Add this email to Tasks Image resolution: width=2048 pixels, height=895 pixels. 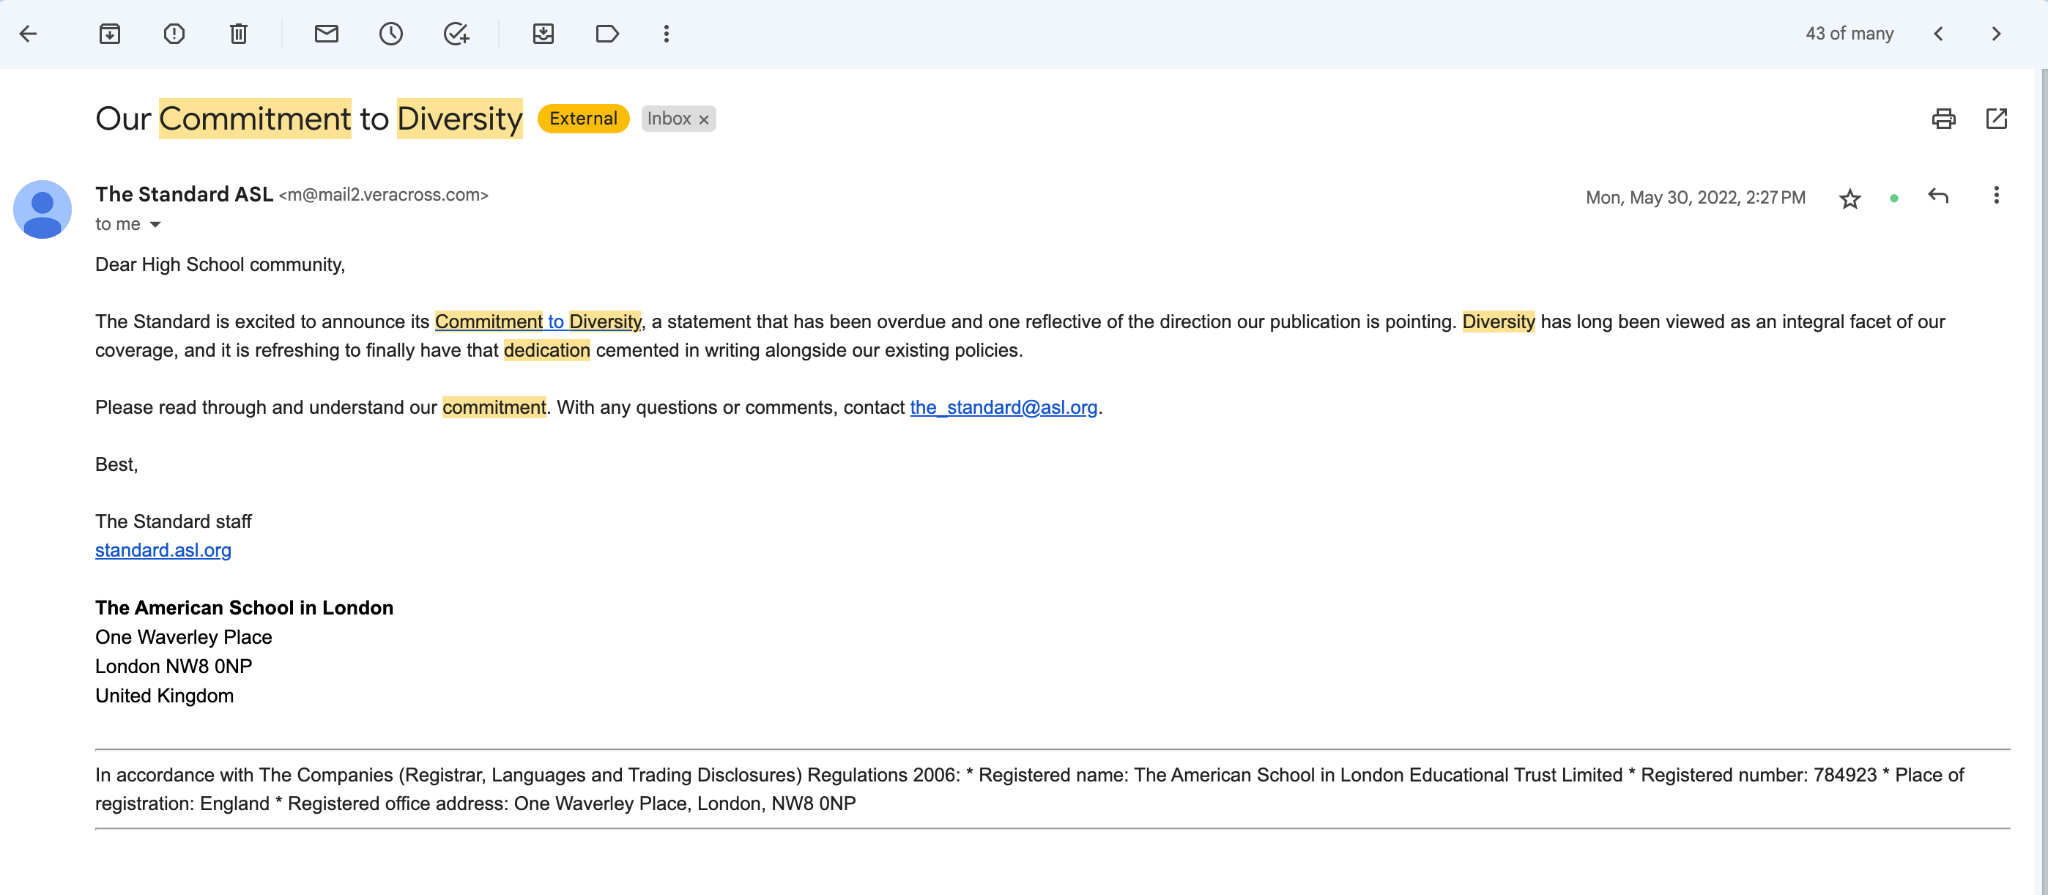pyautogui.click(x=456, y=34)
